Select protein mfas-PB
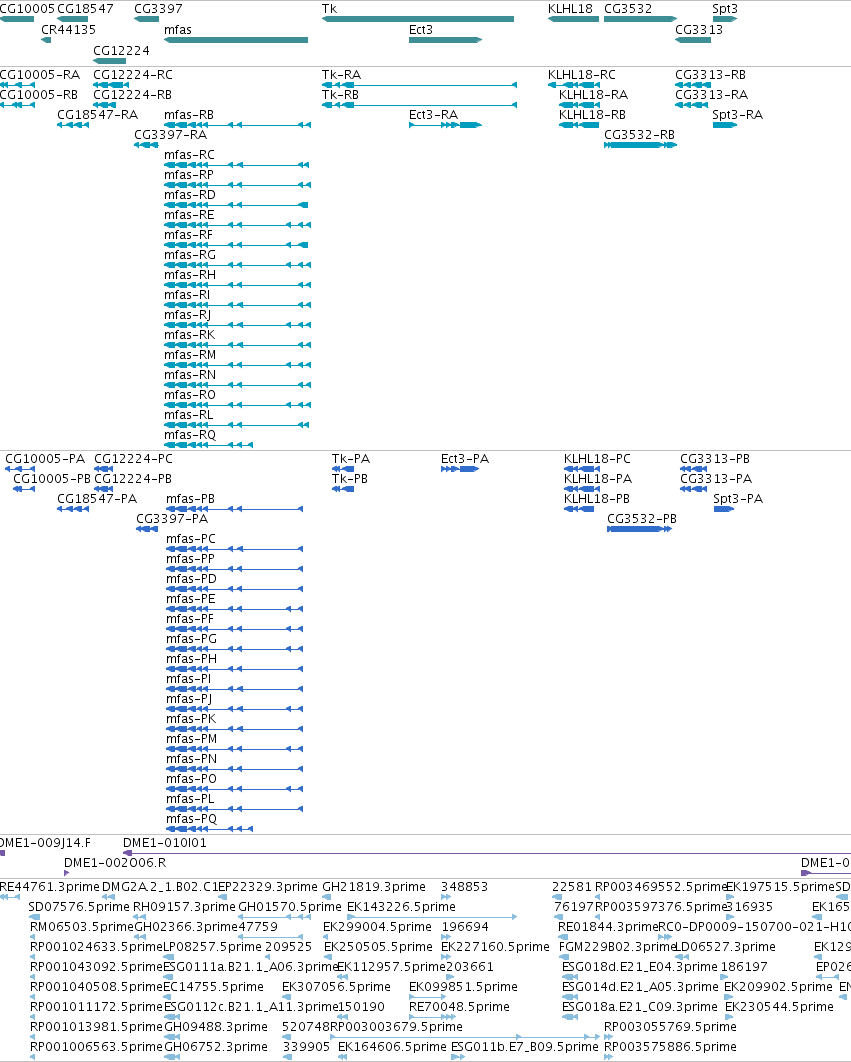Image resolution: width=851 pixels, height=1062 pixels. 190,499
